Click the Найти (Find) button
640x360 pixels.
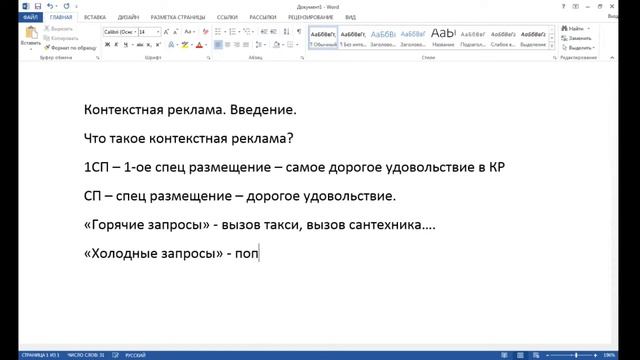click(x=576, y=28)
